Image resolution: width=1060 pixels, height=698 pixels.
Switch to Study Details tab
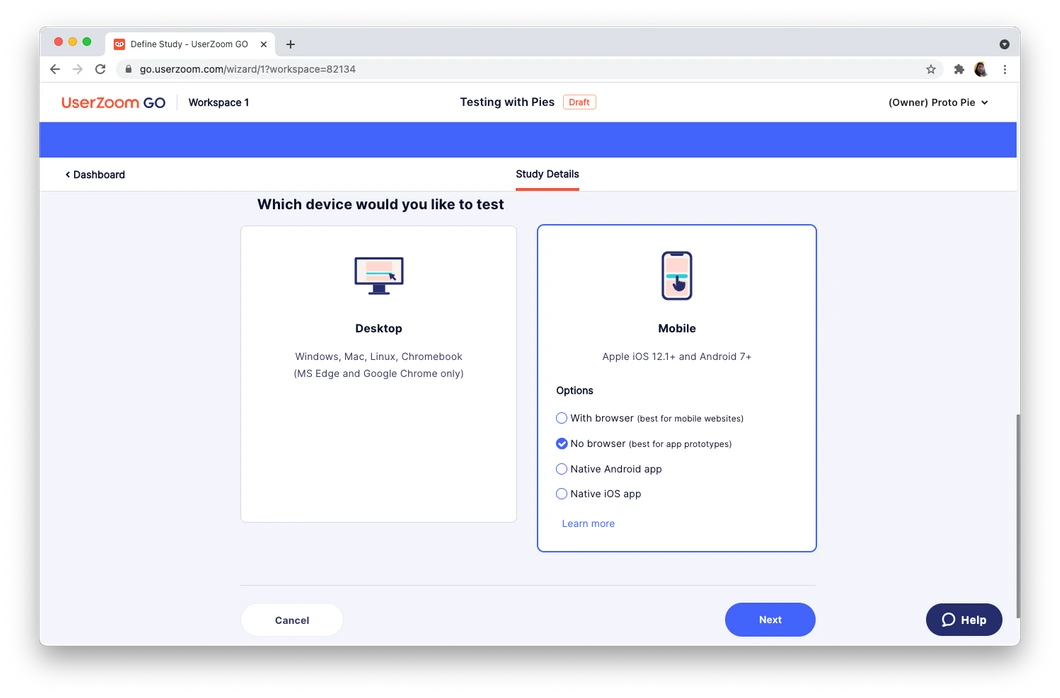tap(547, 174)
